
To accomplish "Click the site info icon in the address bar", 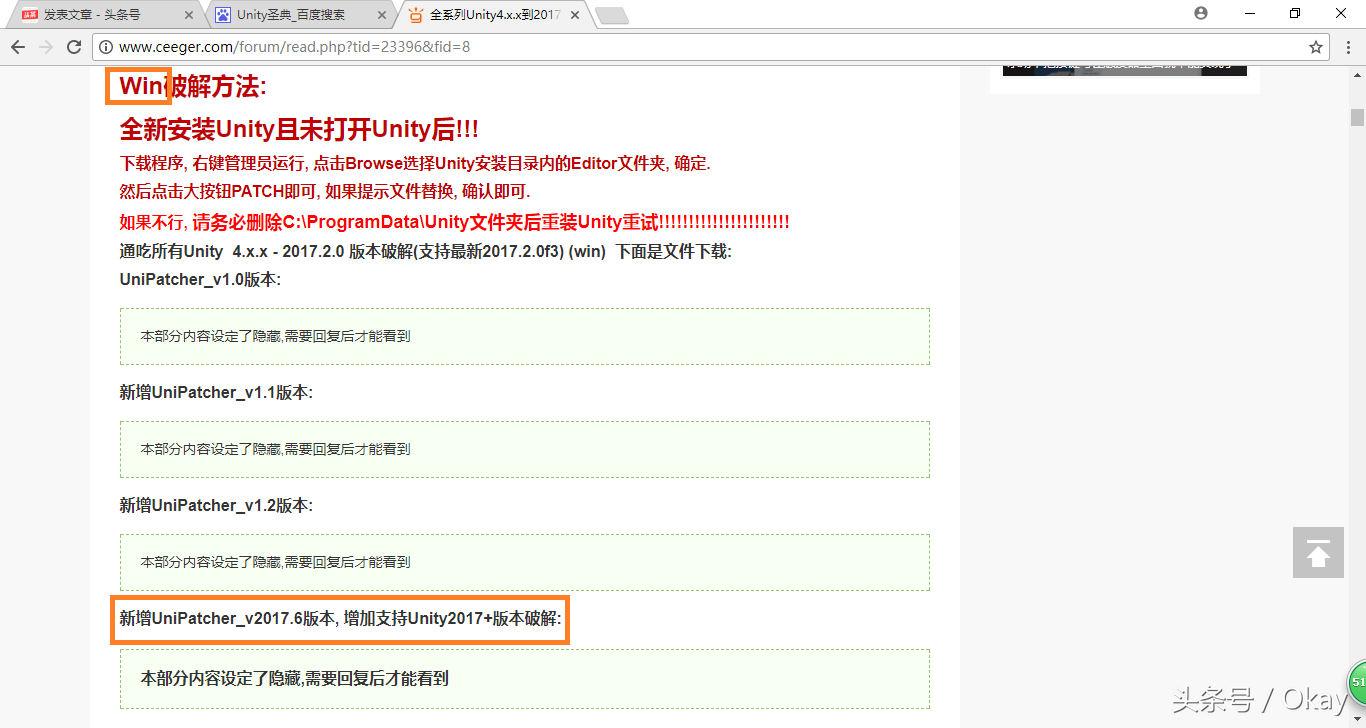I will 105,47.
